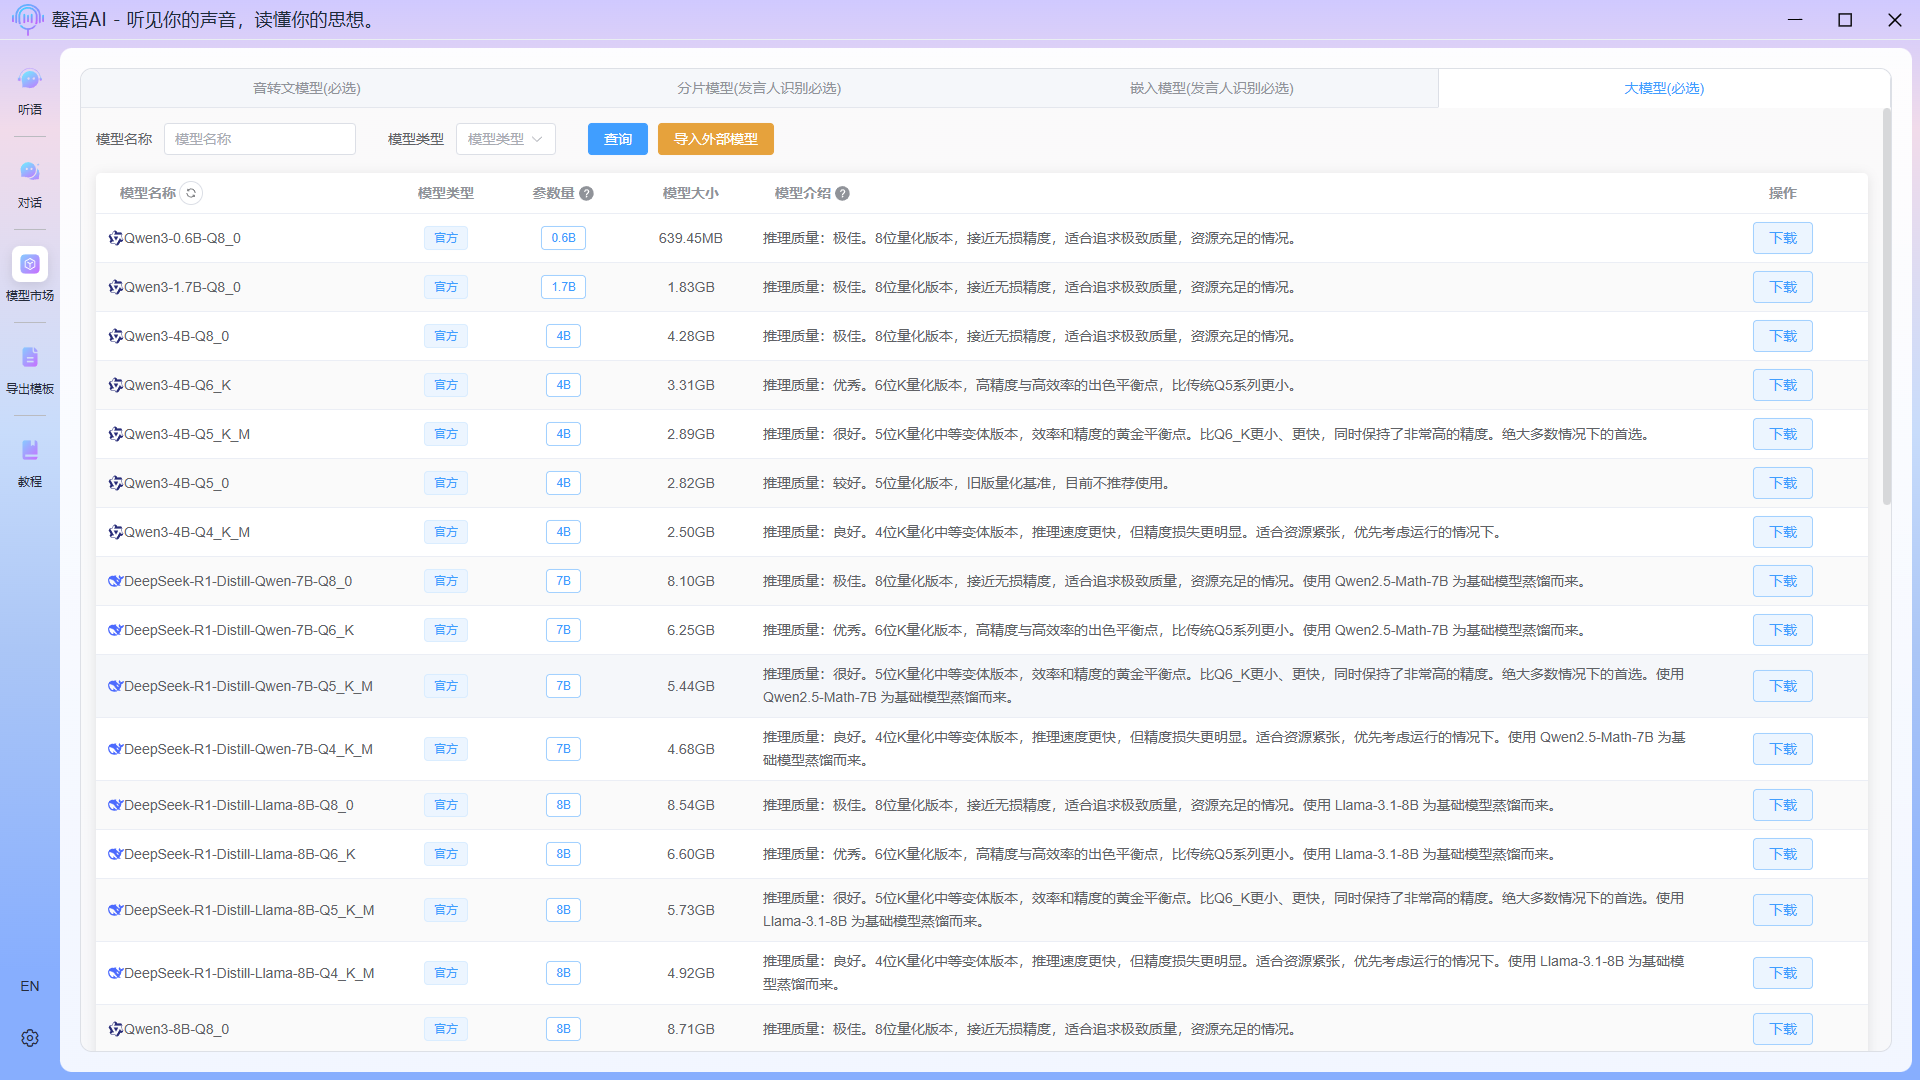Focus the 模型名称 search input field
This screenshot has width=1920, height=1080.
pyautogui.click(x=260, y=139)
